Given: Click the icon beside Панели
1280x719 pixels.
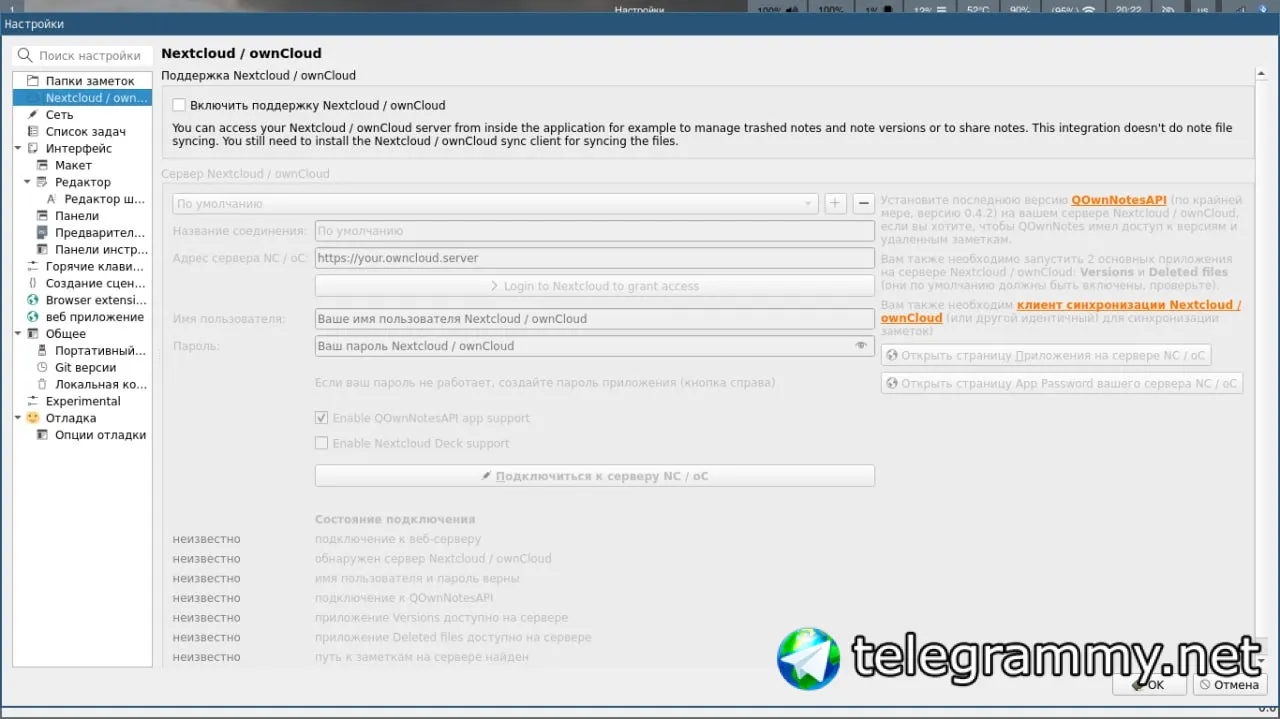Looking at the screenshot, I should click(43, 216).
